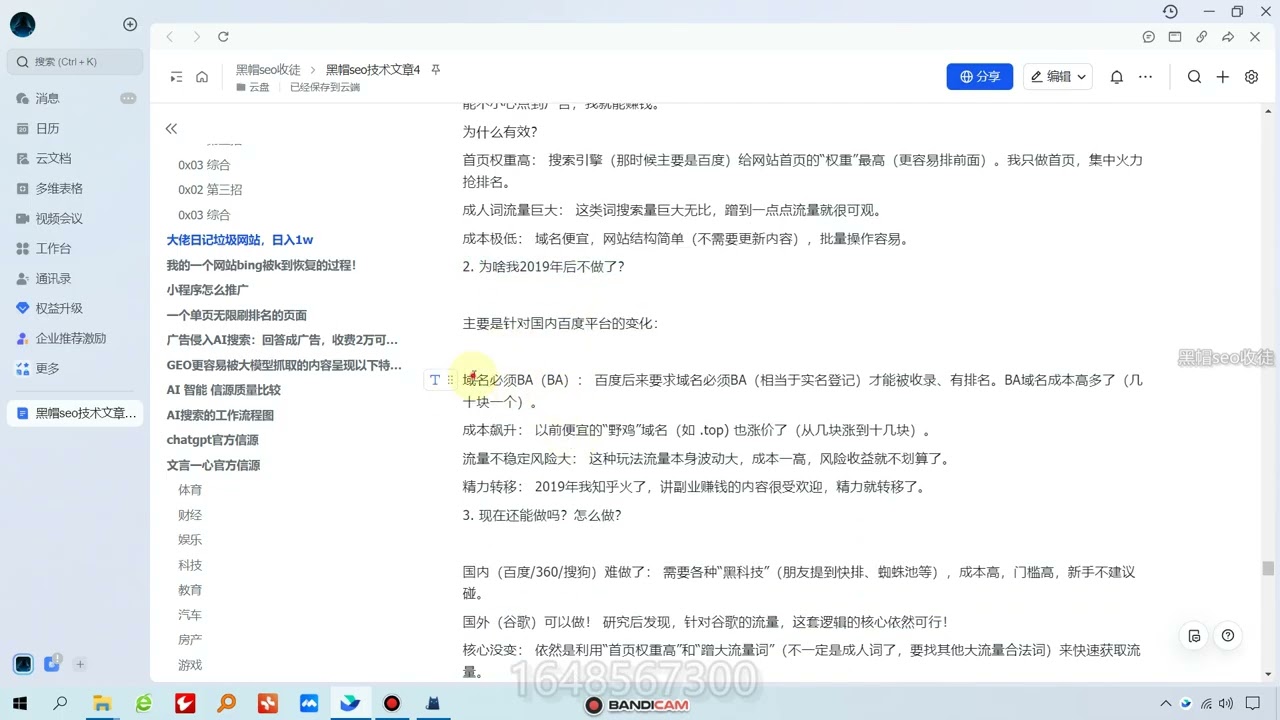Click the six-dot block drag handle icon
The width and height of the screenshot is (1280, 720).
click(x=451, y=380)
